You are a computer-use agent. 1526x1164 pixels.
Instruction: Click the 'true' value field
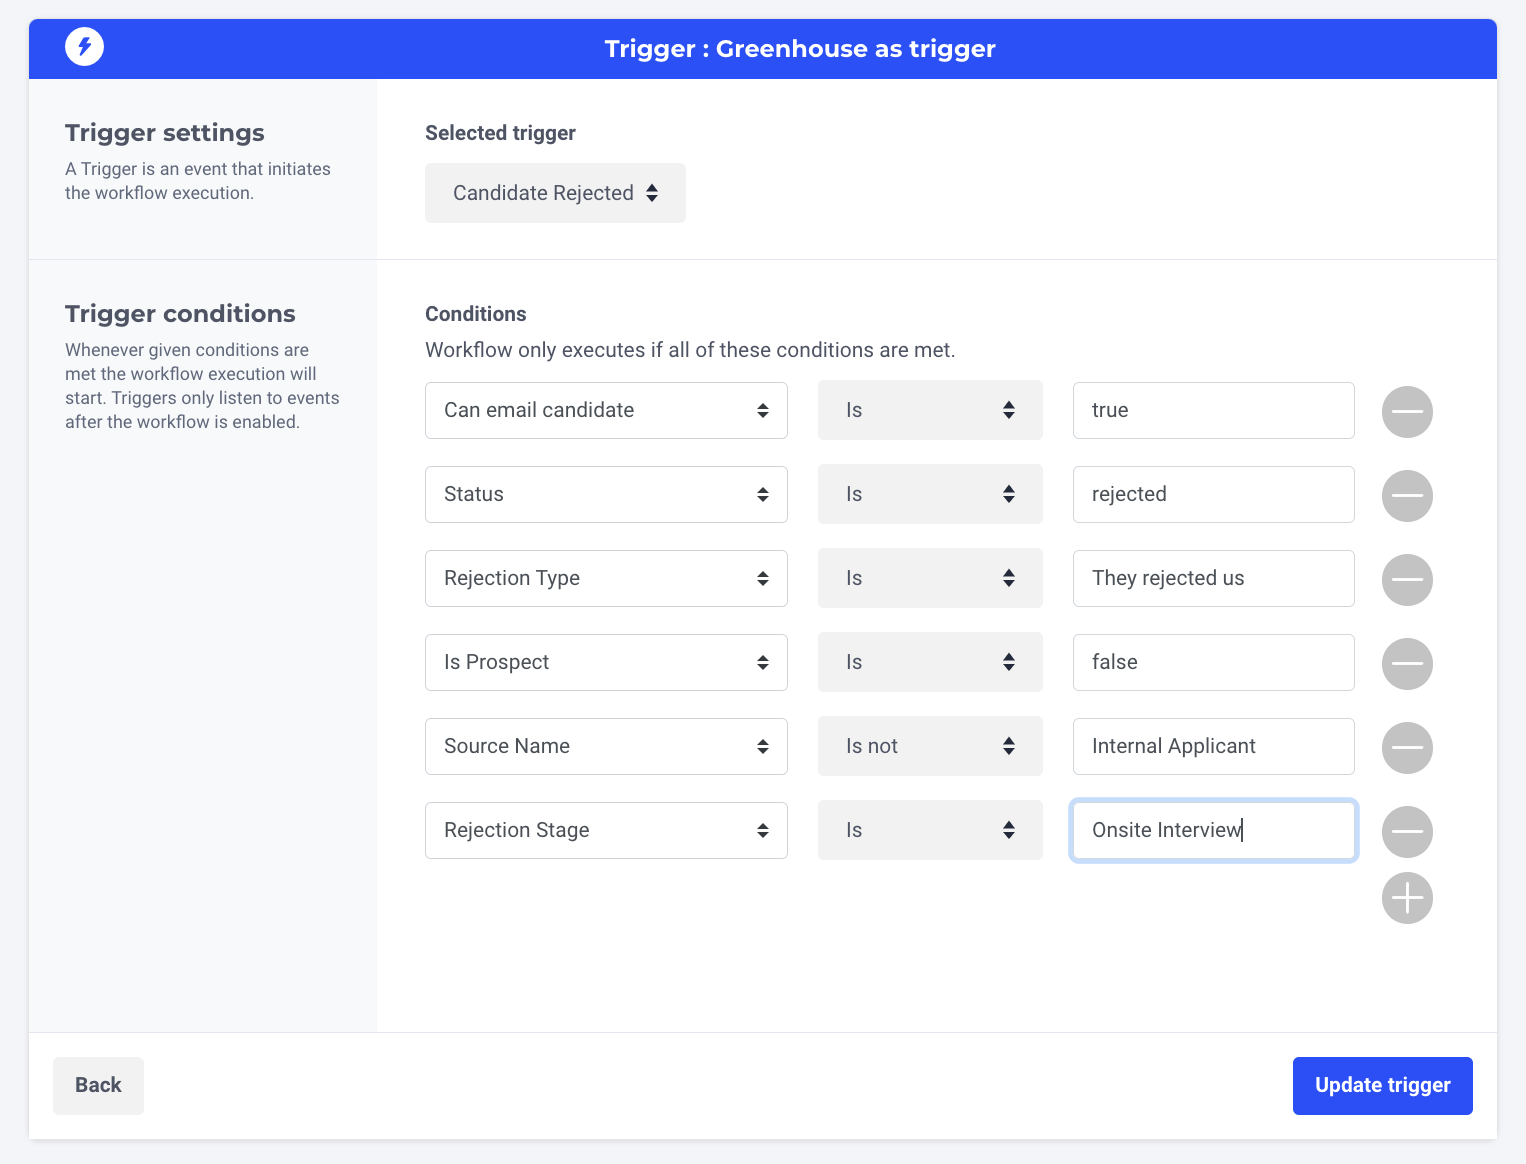point(1214,410)
